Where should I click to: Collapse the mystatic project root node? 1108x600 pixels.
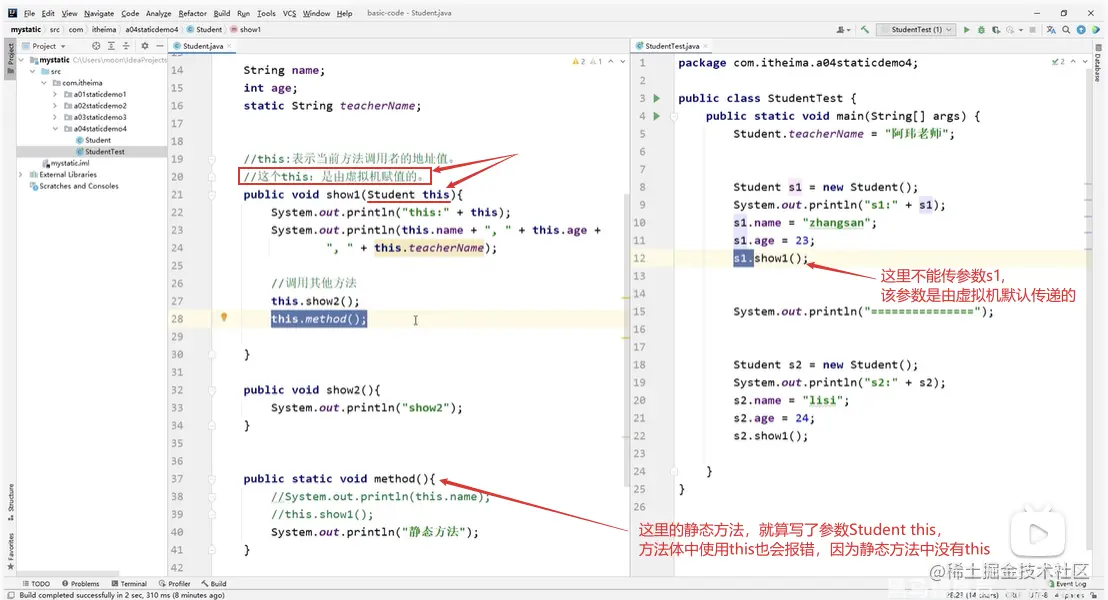point(21,60)
